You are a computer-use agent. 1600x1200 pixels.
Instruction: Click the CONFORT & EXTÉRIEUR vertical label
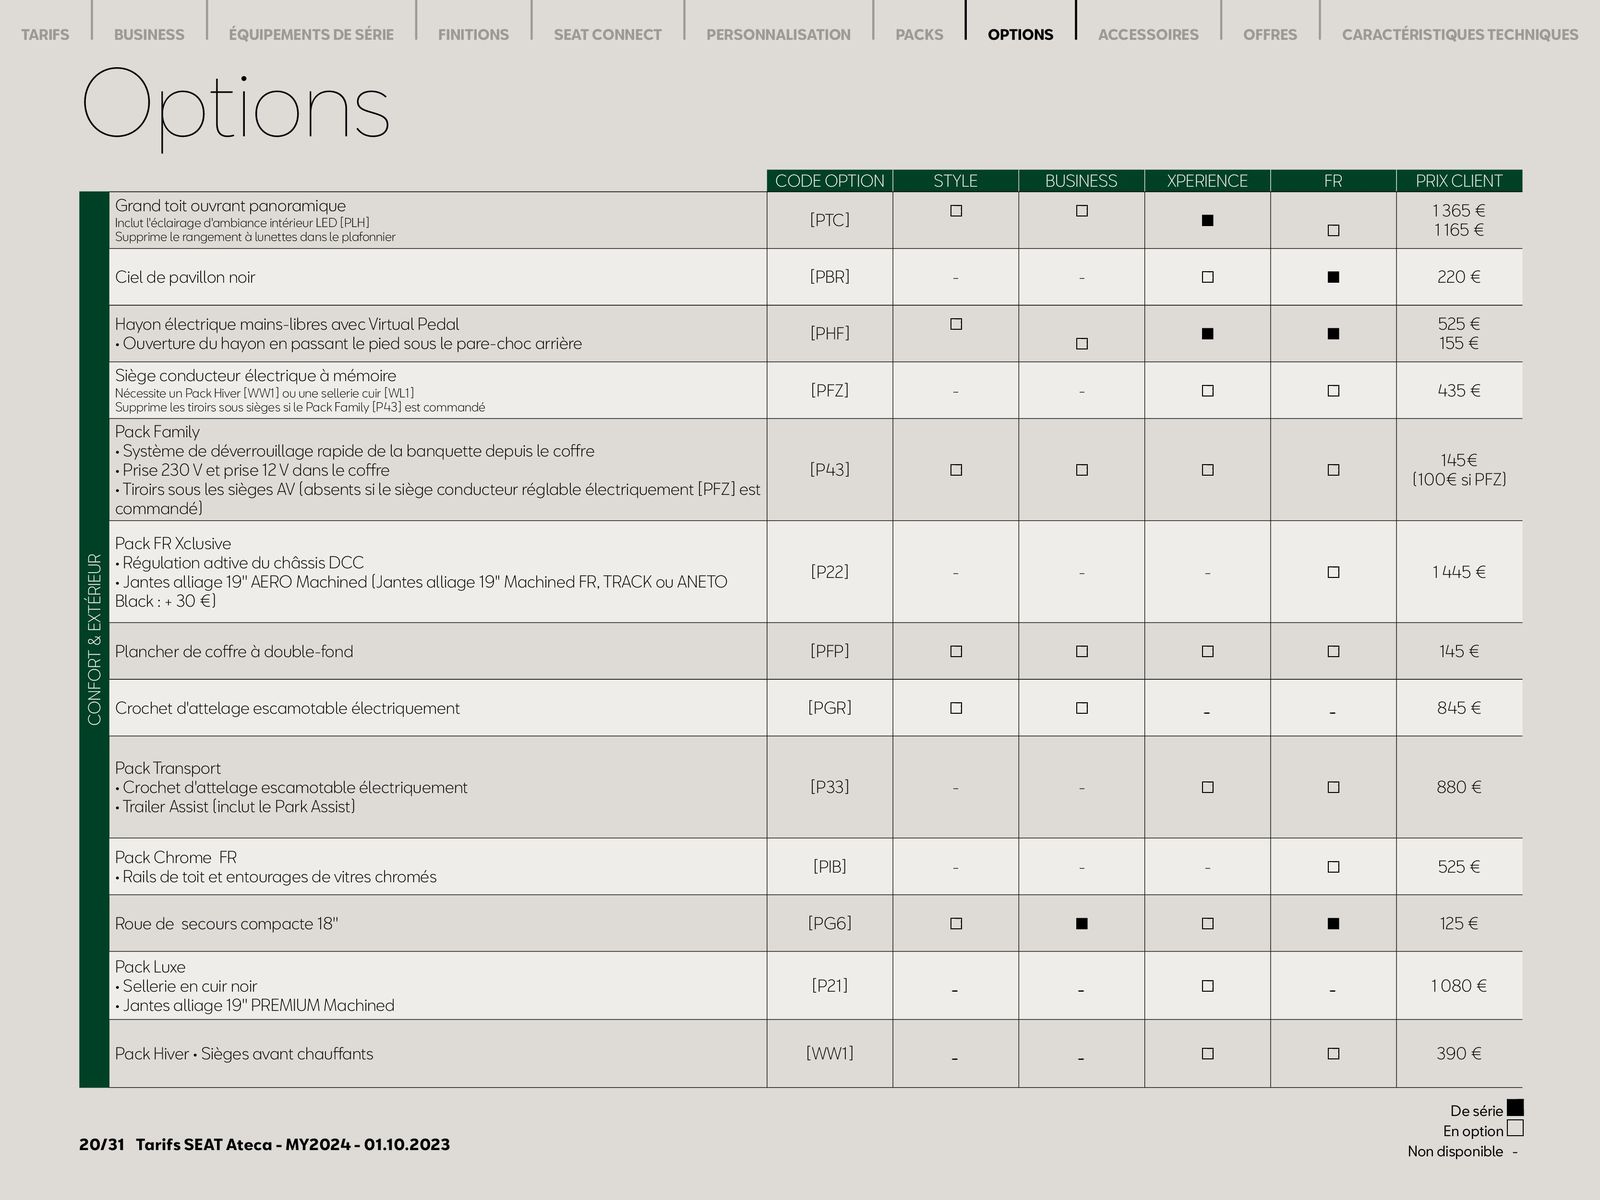(x=94, y=639)
